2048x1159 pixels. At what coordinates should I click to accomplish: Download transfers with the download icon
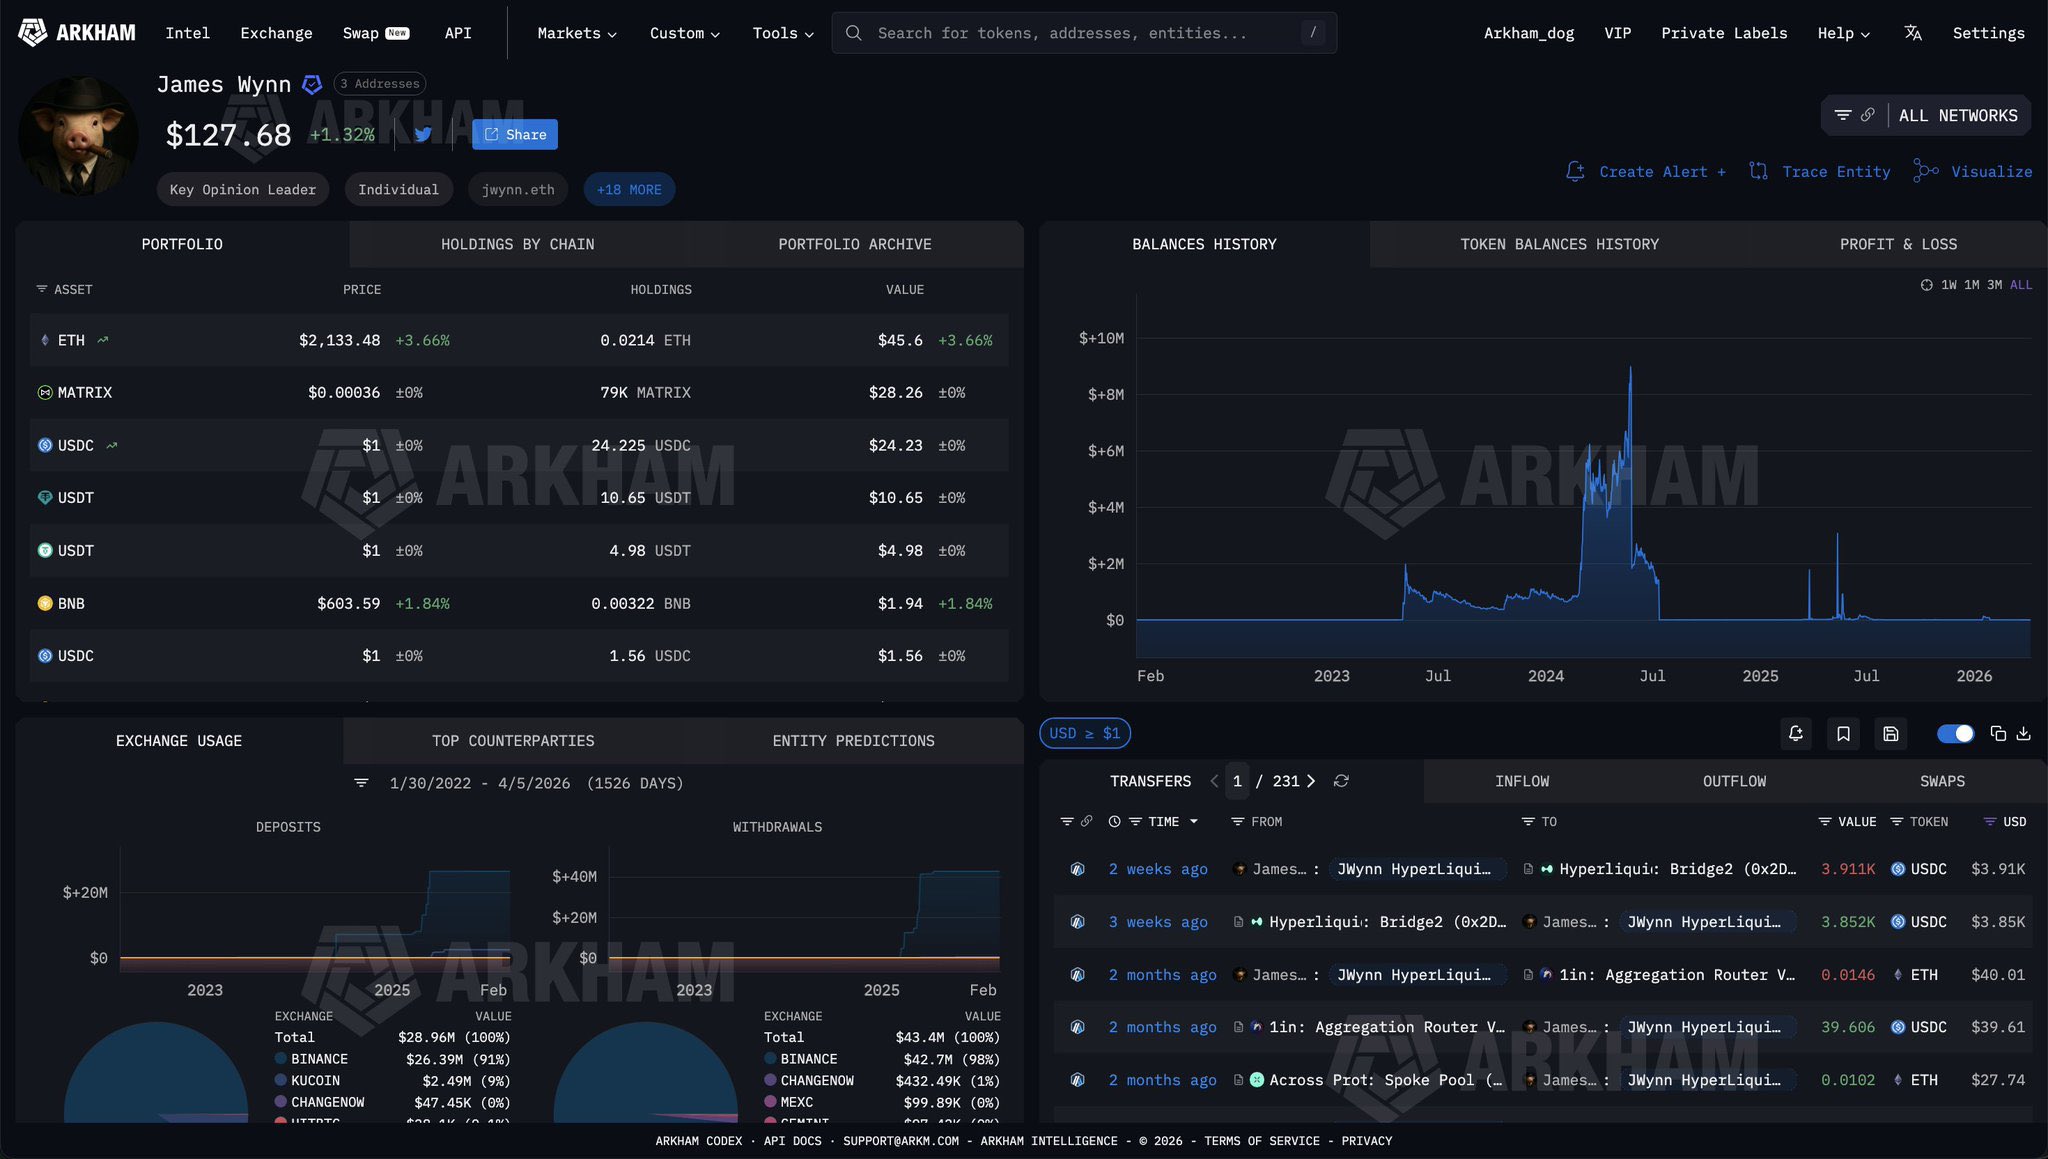click(2023, 734)
